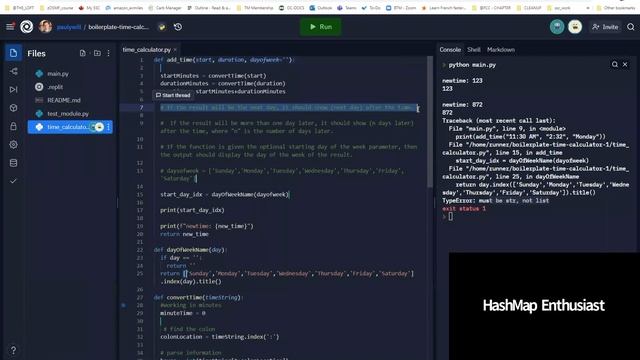Click the 'def dayOfWeekName(day):' line

(190, 250)
